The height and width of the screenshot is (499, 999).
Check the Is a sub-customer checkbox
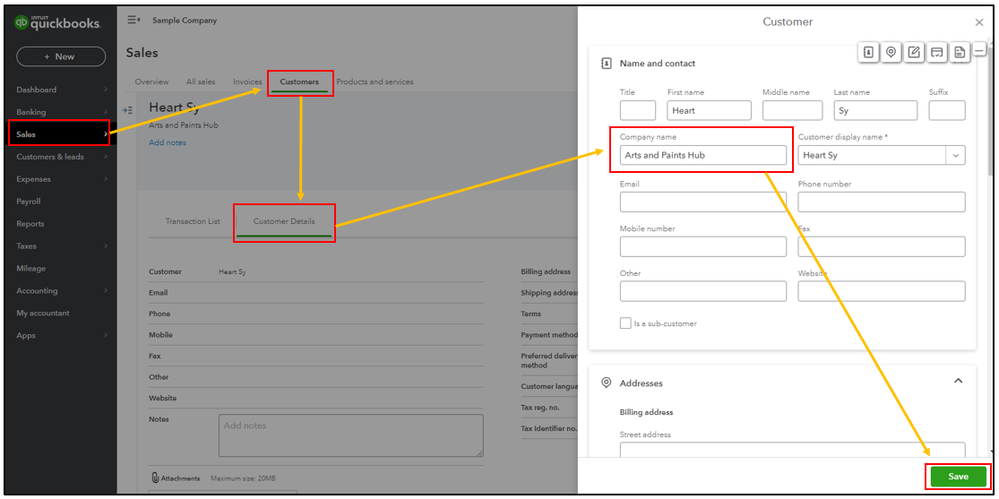(625, 323)
